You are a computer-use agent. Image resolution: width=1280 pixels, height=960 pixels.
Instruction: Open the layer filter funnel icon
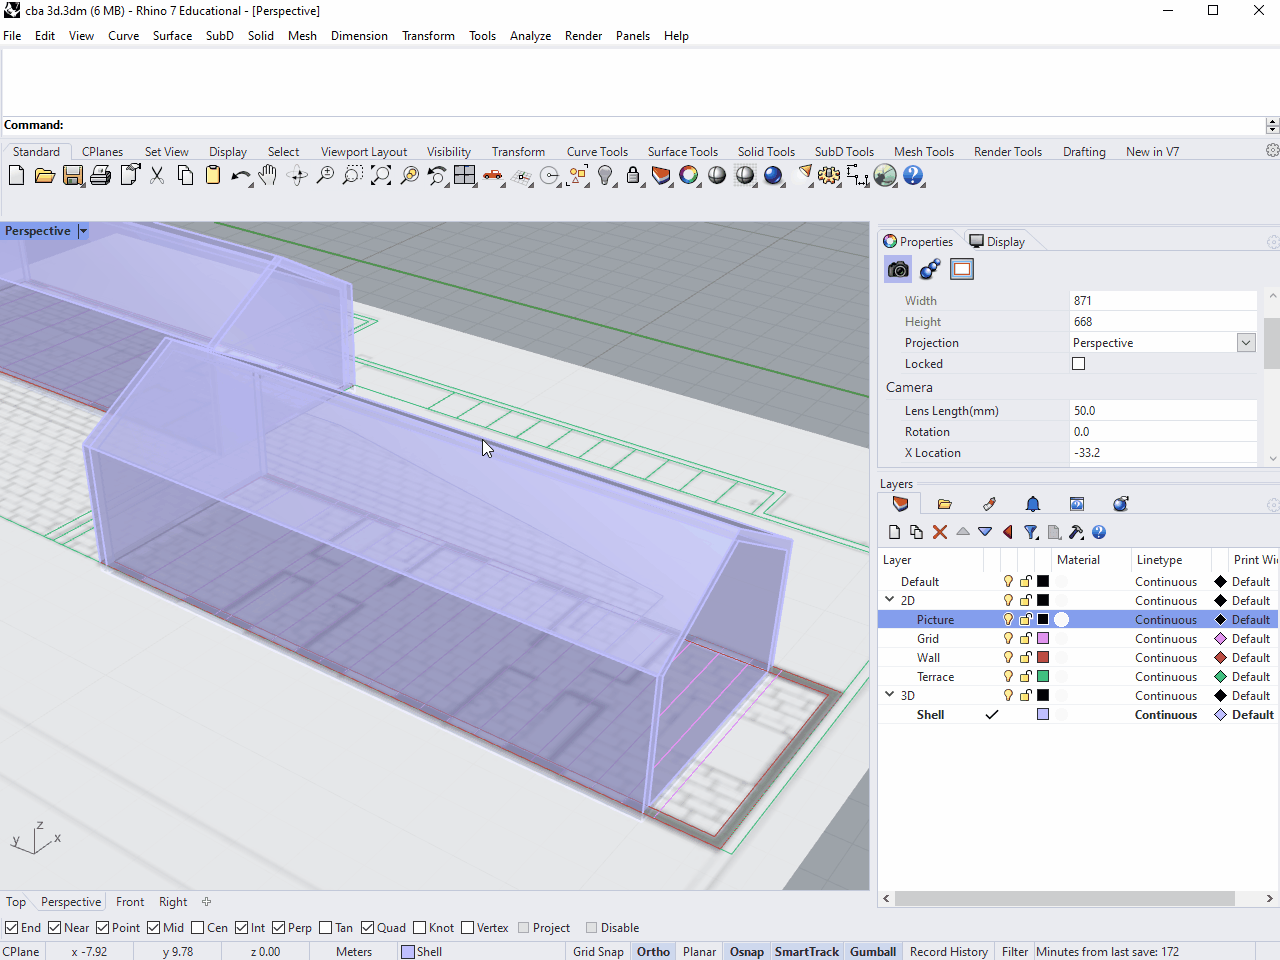pyautogui.click(x=1031, y=532)
